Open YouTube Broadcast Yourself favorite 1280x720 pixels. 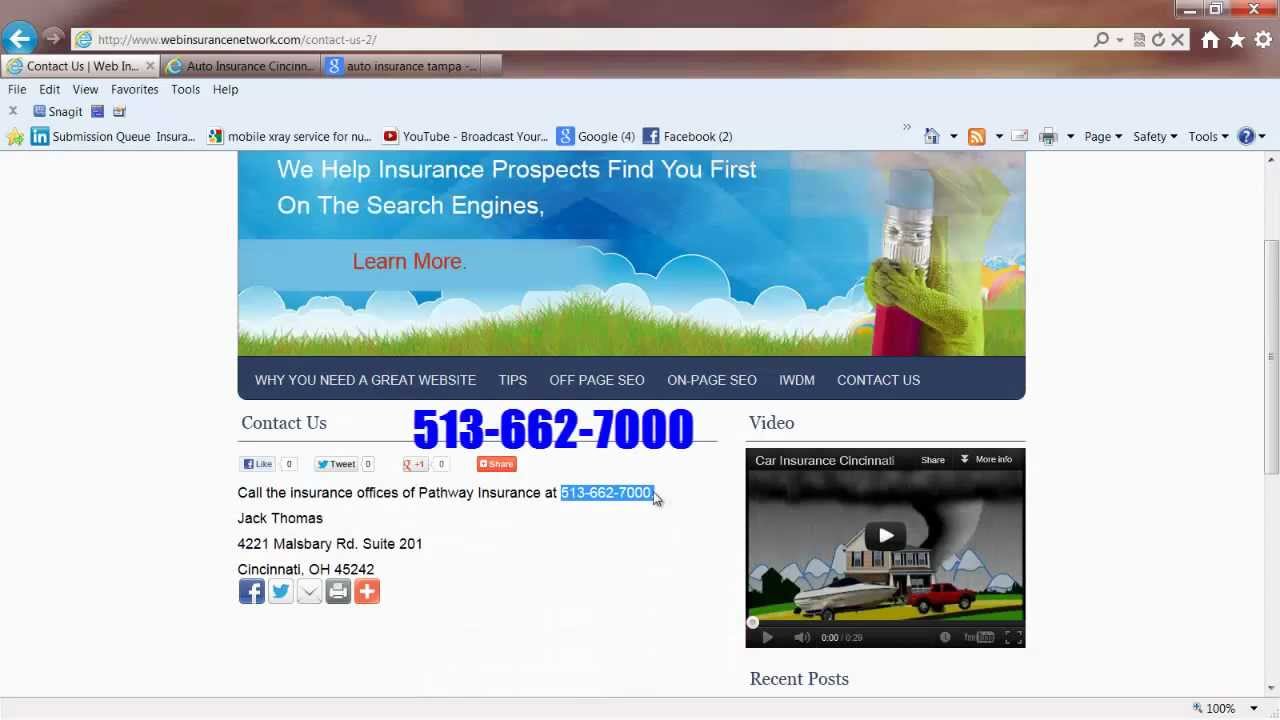coord(465,136)
